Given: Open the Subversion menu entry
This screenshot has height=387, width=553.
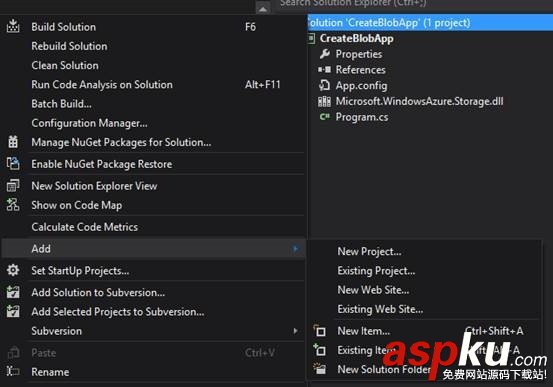Looking at the screenshot, I should point(153,331).
